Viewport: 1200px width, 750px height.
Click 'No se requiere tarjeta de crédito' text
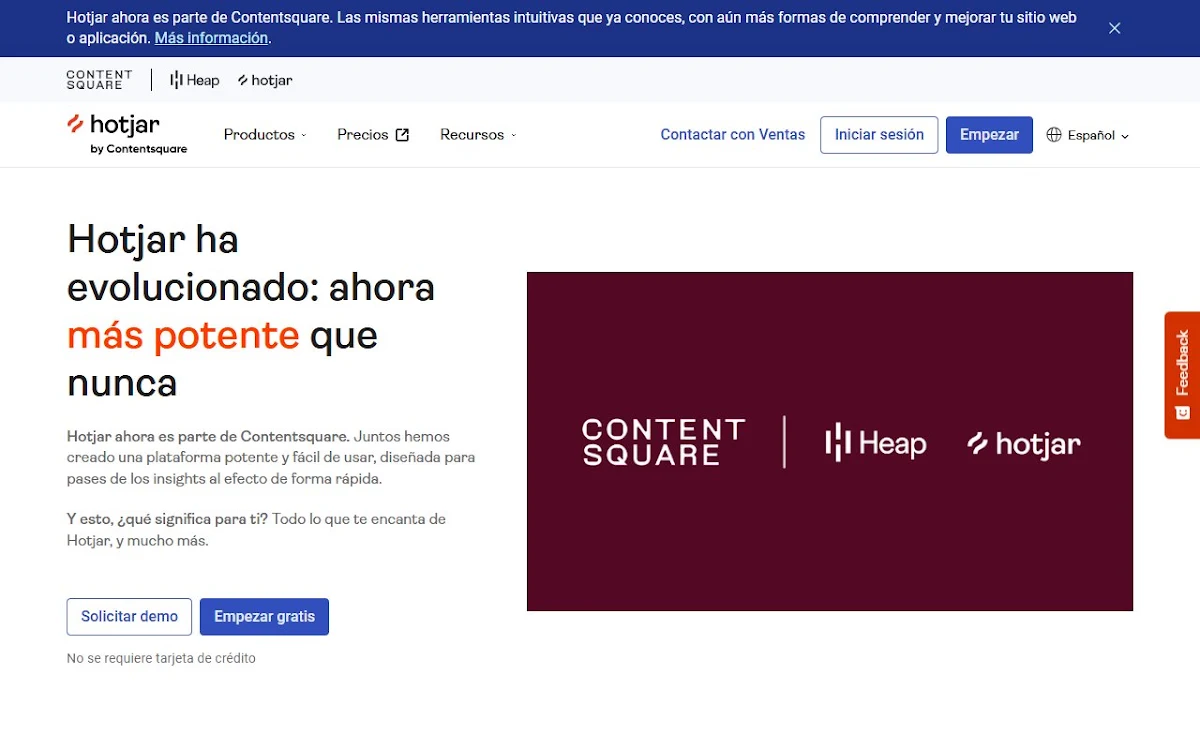click(161, 658)
